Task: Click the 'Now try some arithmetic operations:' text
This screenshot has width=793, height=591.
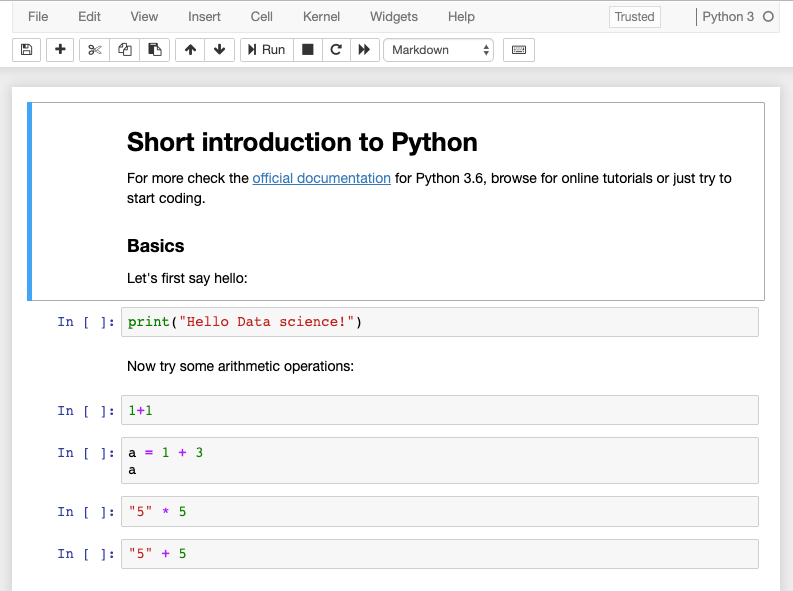Action: coord(240,366)
